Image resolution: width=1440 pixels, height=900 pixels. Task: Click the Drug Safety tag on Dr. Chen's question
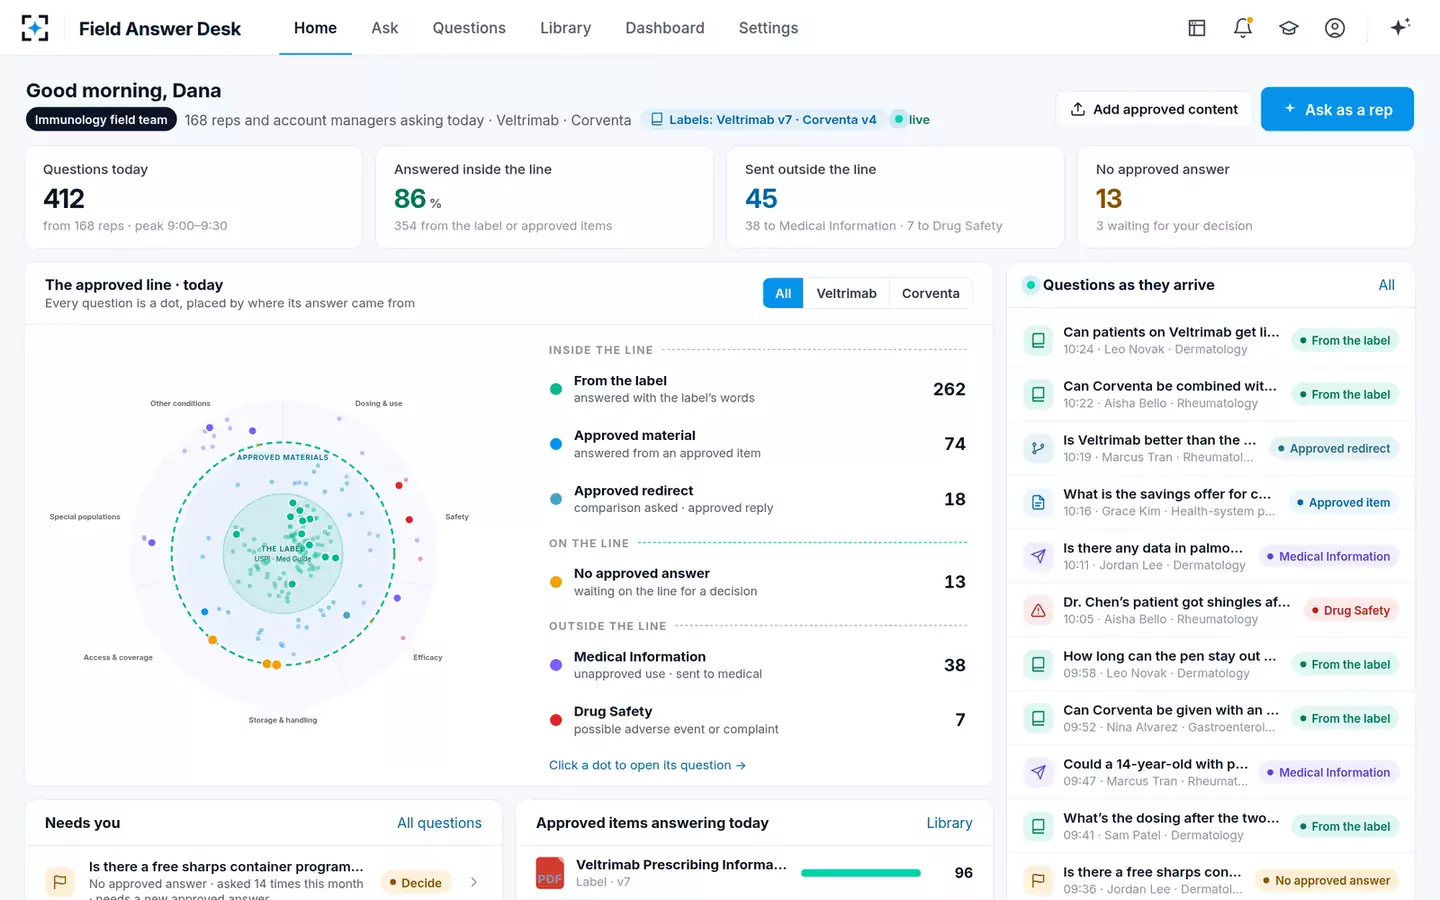coord(1350,611)
